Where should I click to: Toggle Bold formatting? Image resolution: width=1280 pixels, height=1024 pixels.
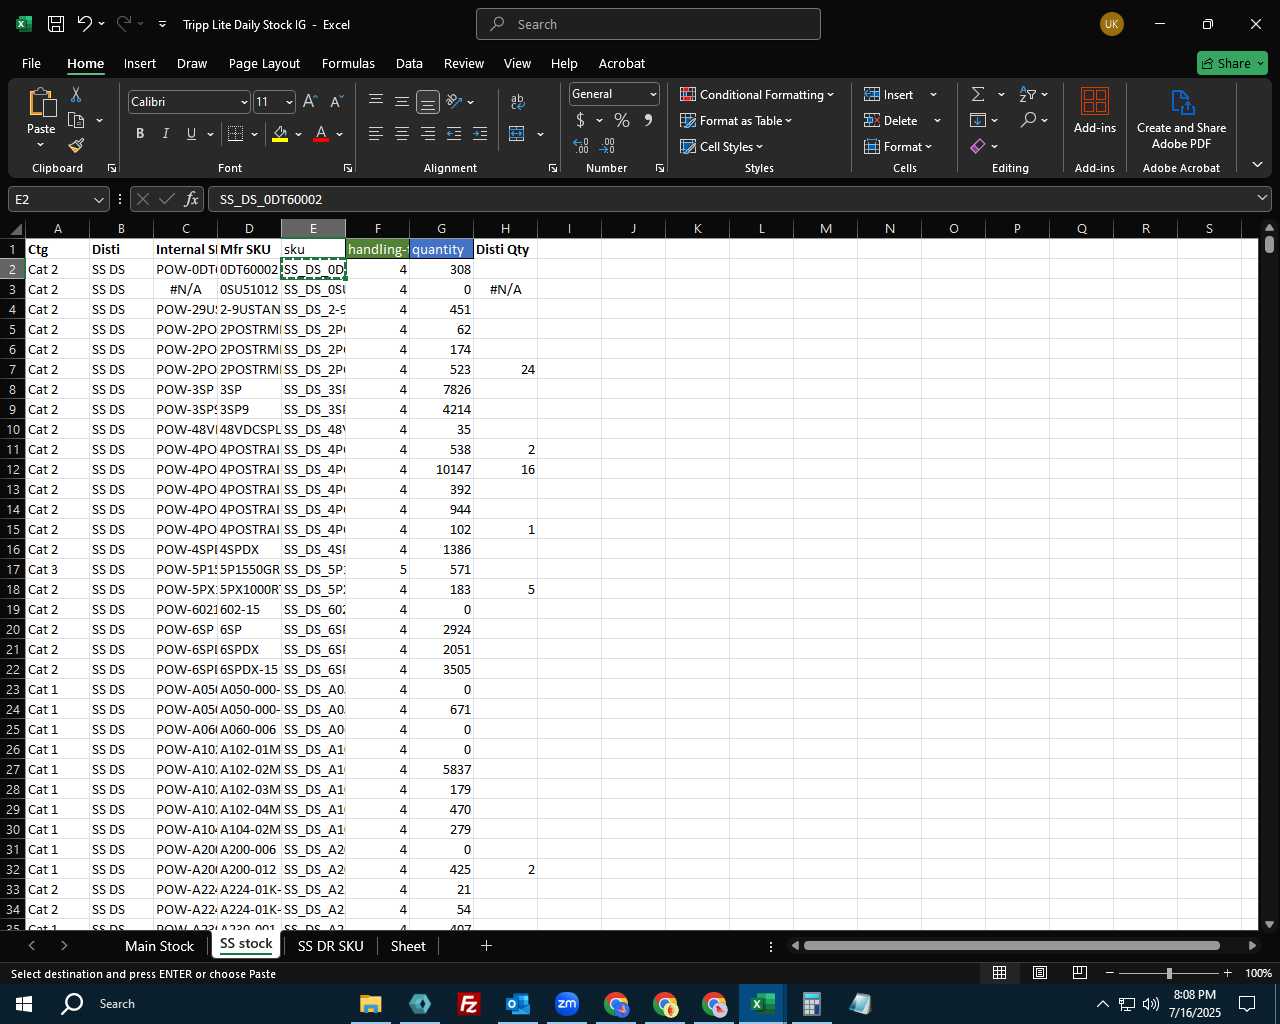[x=140, y=134]
